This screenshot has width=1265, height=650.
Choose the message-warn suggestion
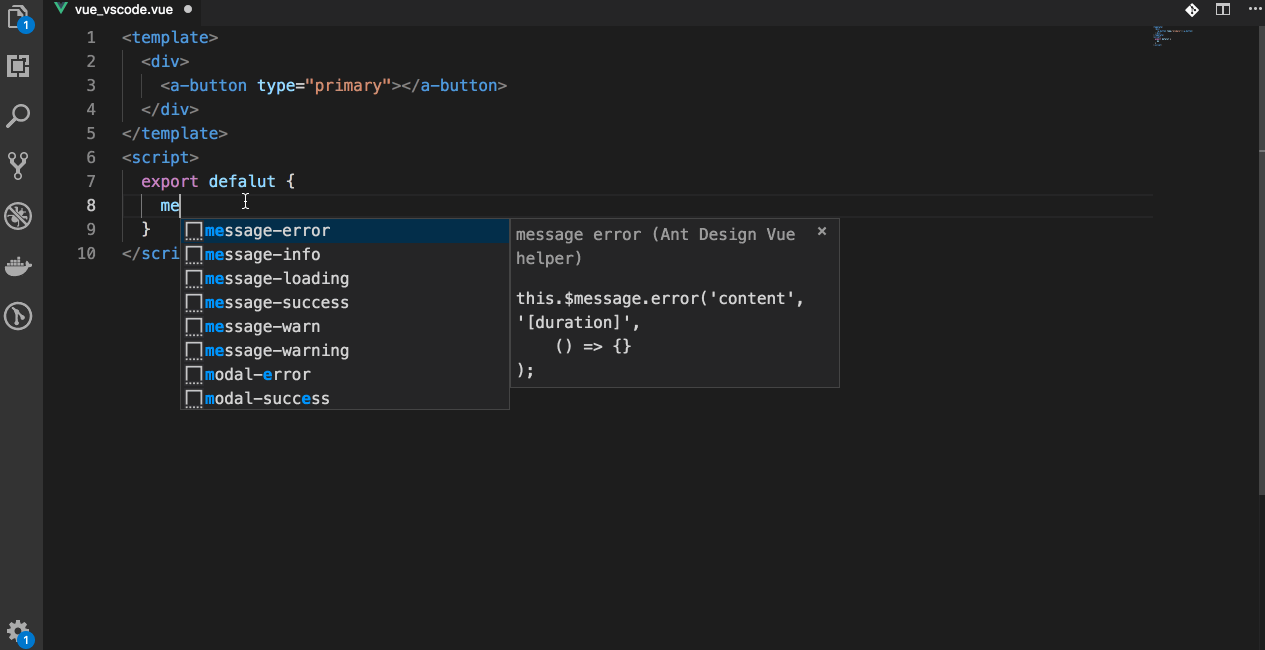tap(344, 327)
